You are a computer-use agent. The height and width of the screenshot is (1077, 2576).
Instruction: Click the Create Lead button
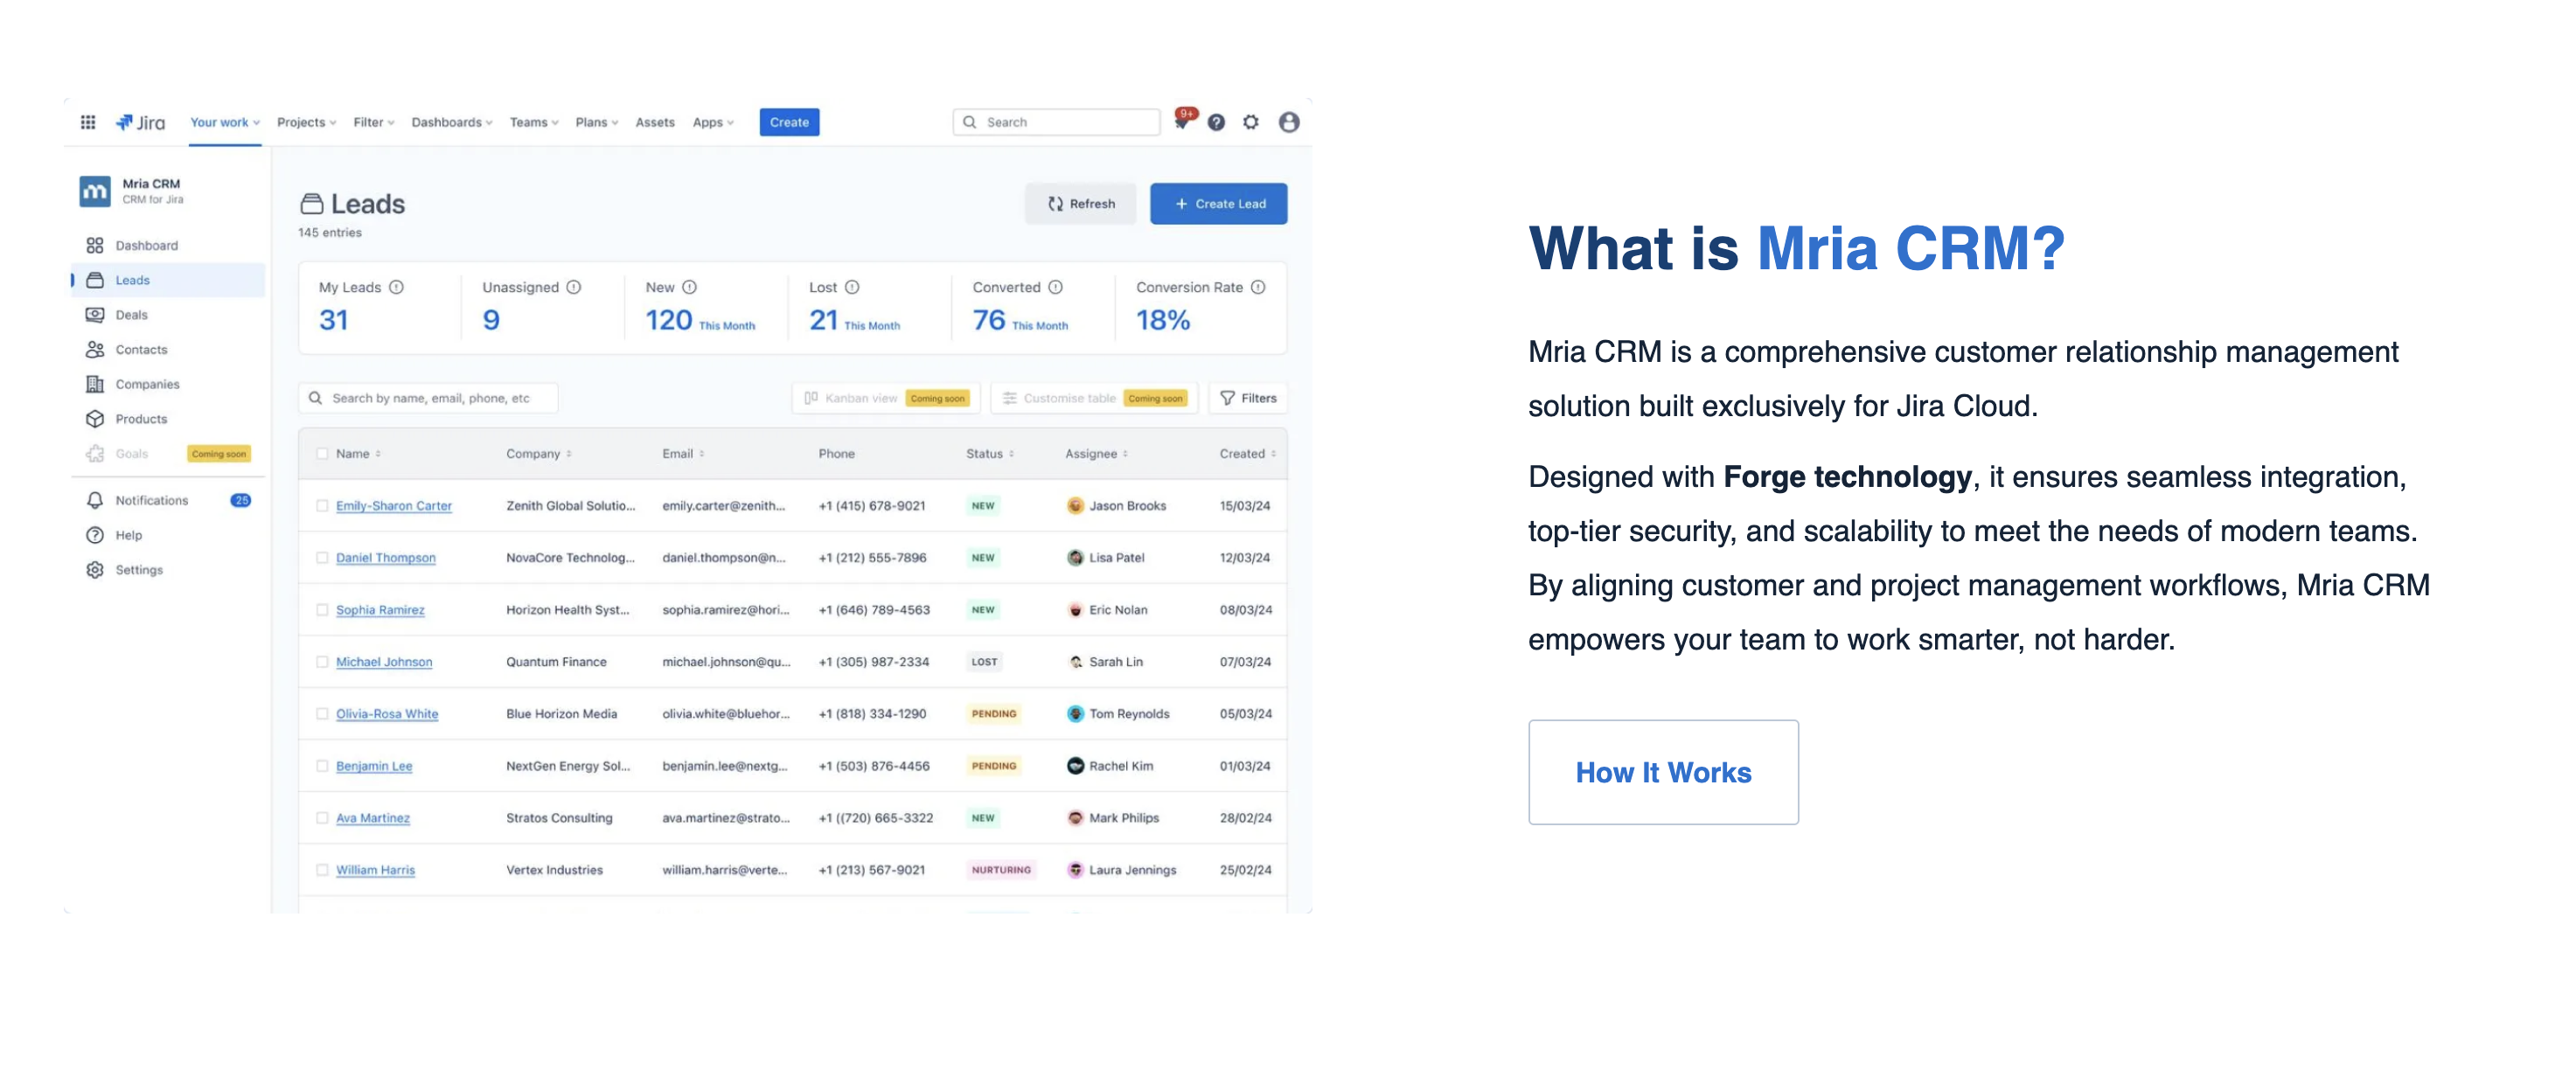click(x=1218, y=203)
